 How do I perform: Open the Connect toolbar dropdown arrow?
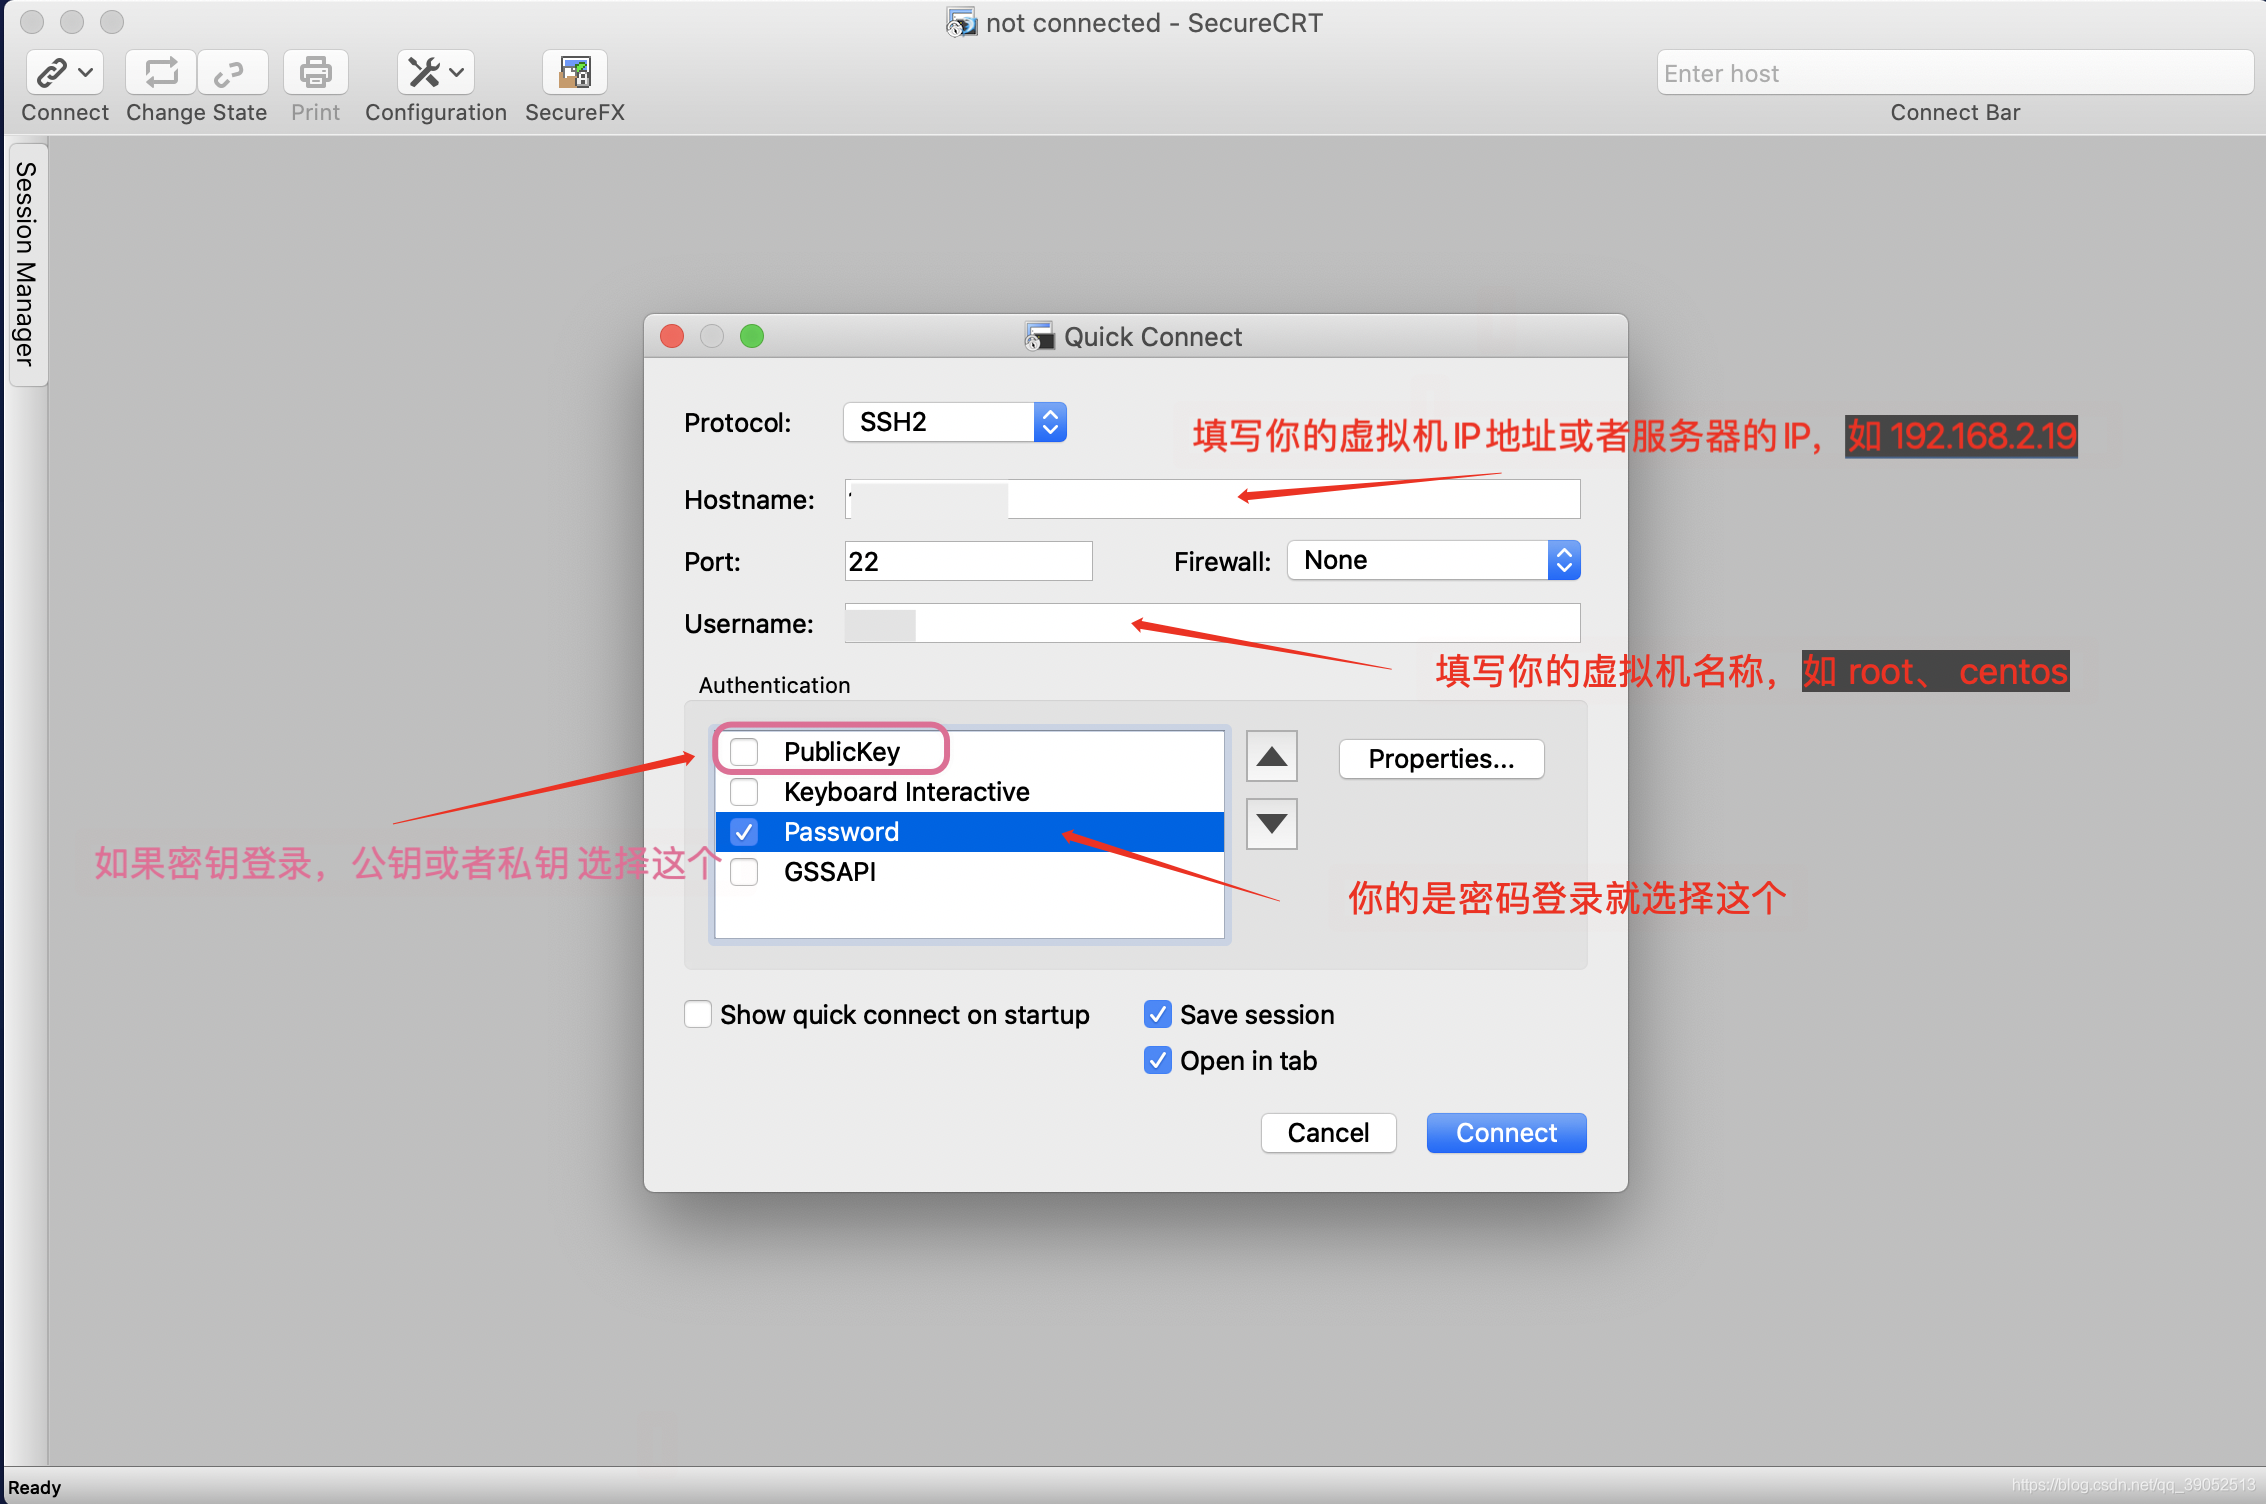tap(86, 72)
